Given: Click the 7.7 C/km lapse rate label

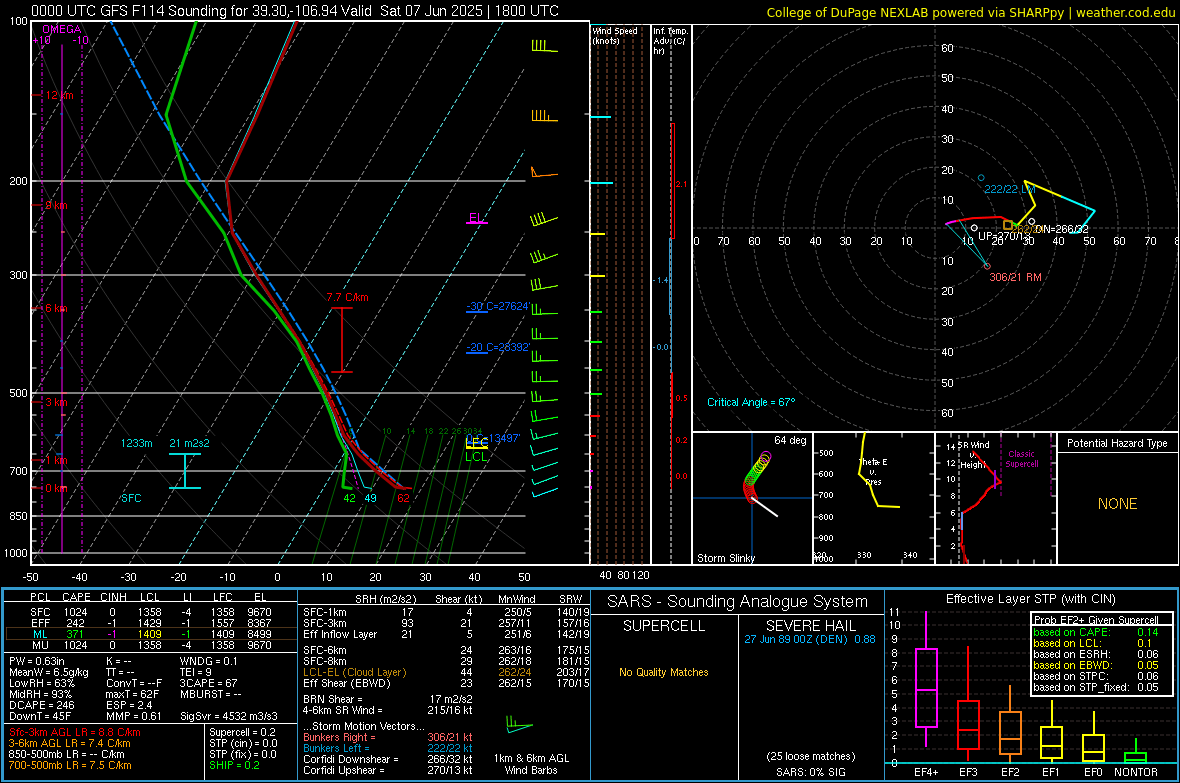Looking at the screenshot, I should [348, 297].
